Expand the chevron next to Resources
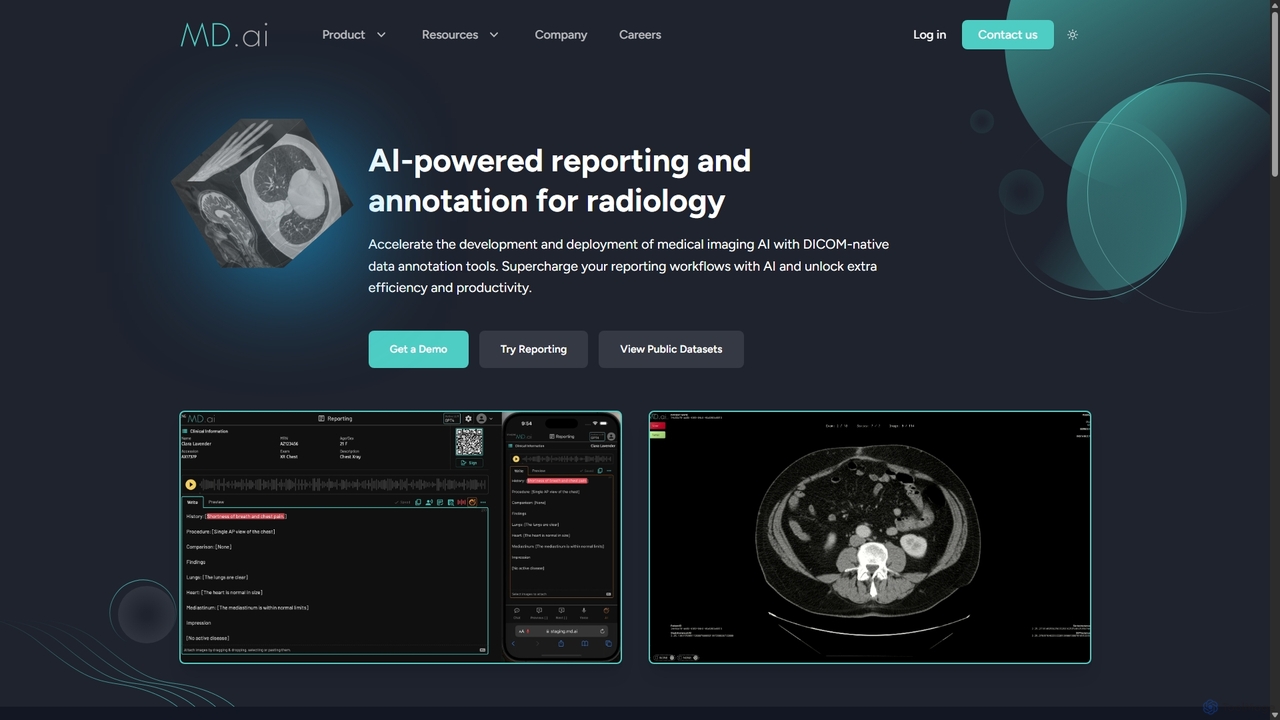The image size is (1280, 720). coord(493,35)
